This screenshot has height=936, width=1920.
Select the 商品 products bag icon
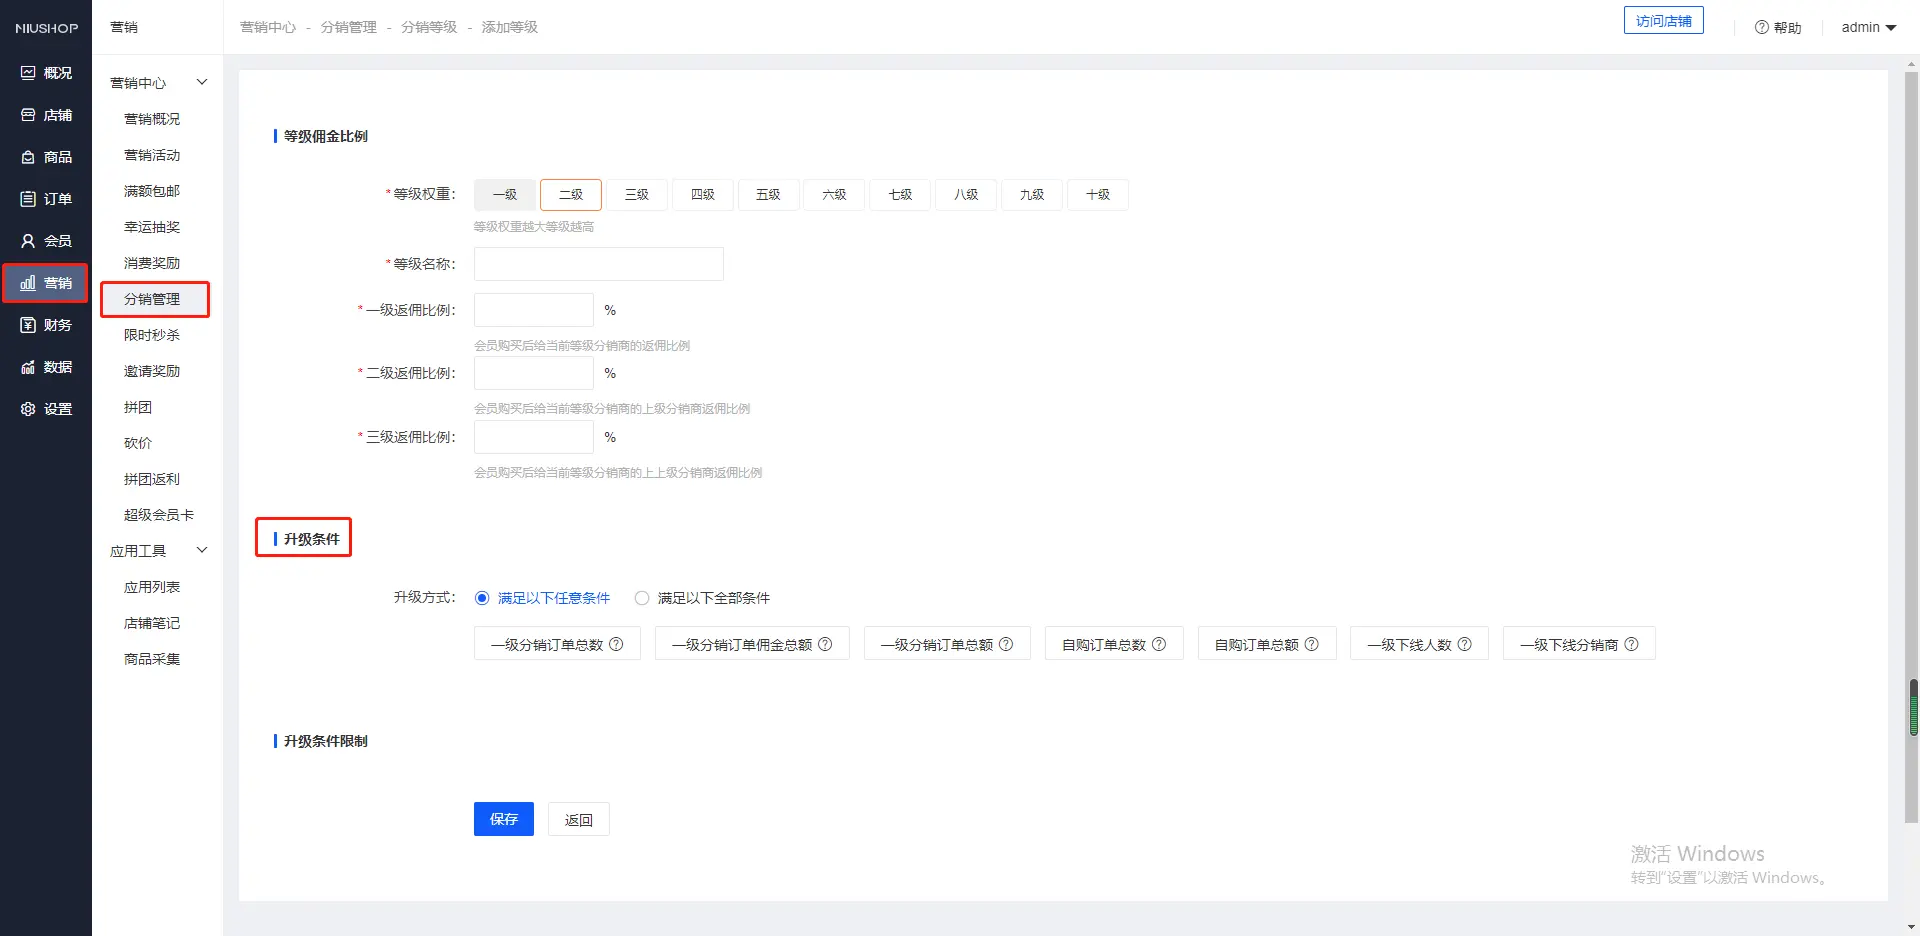[x=28, y=157]
